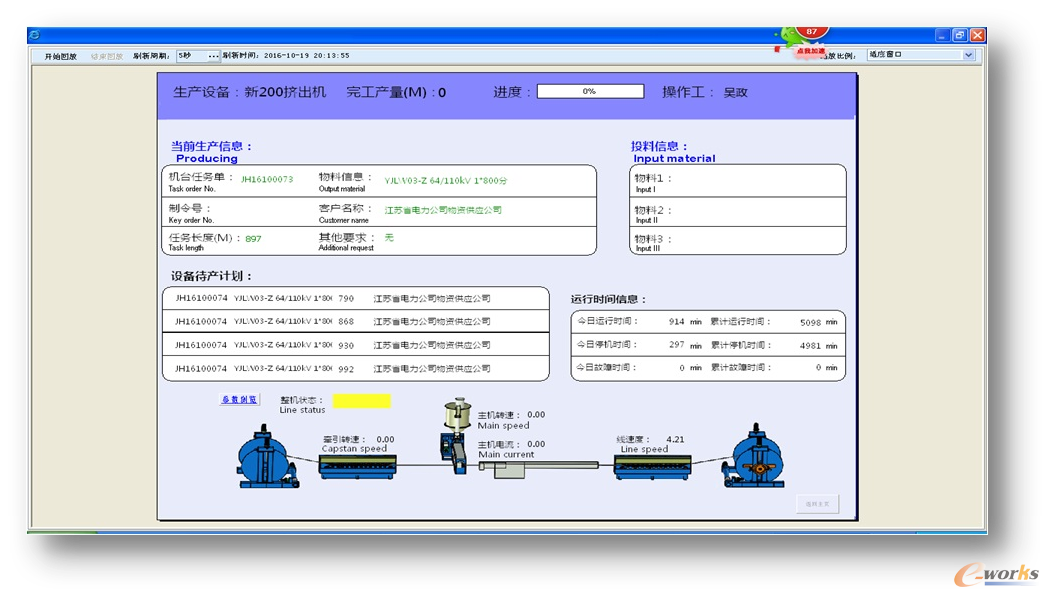Click the greyed 返回主页 button at bottom right
Viewport: 1049px width, 597px height.
click(x=818, y=504)
